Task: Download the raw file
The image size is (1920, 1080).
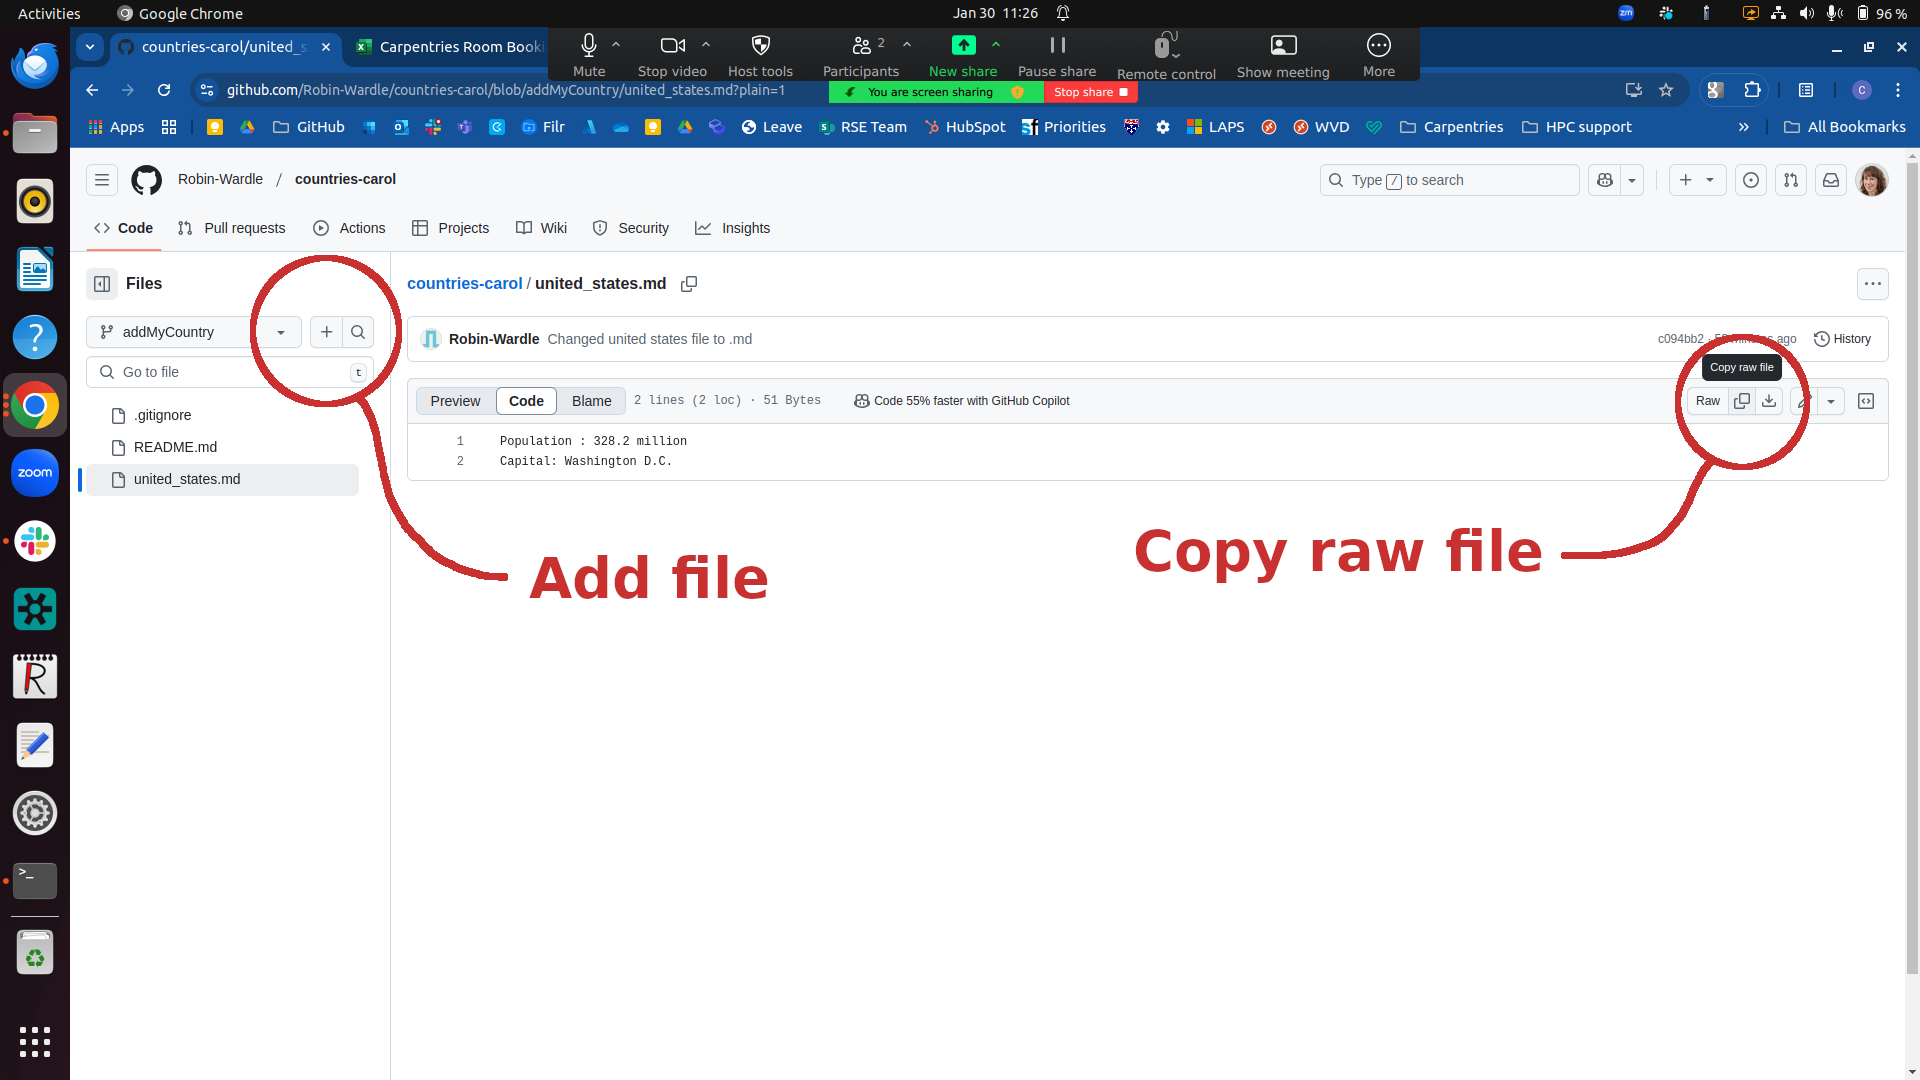Action: point(1770,400)
